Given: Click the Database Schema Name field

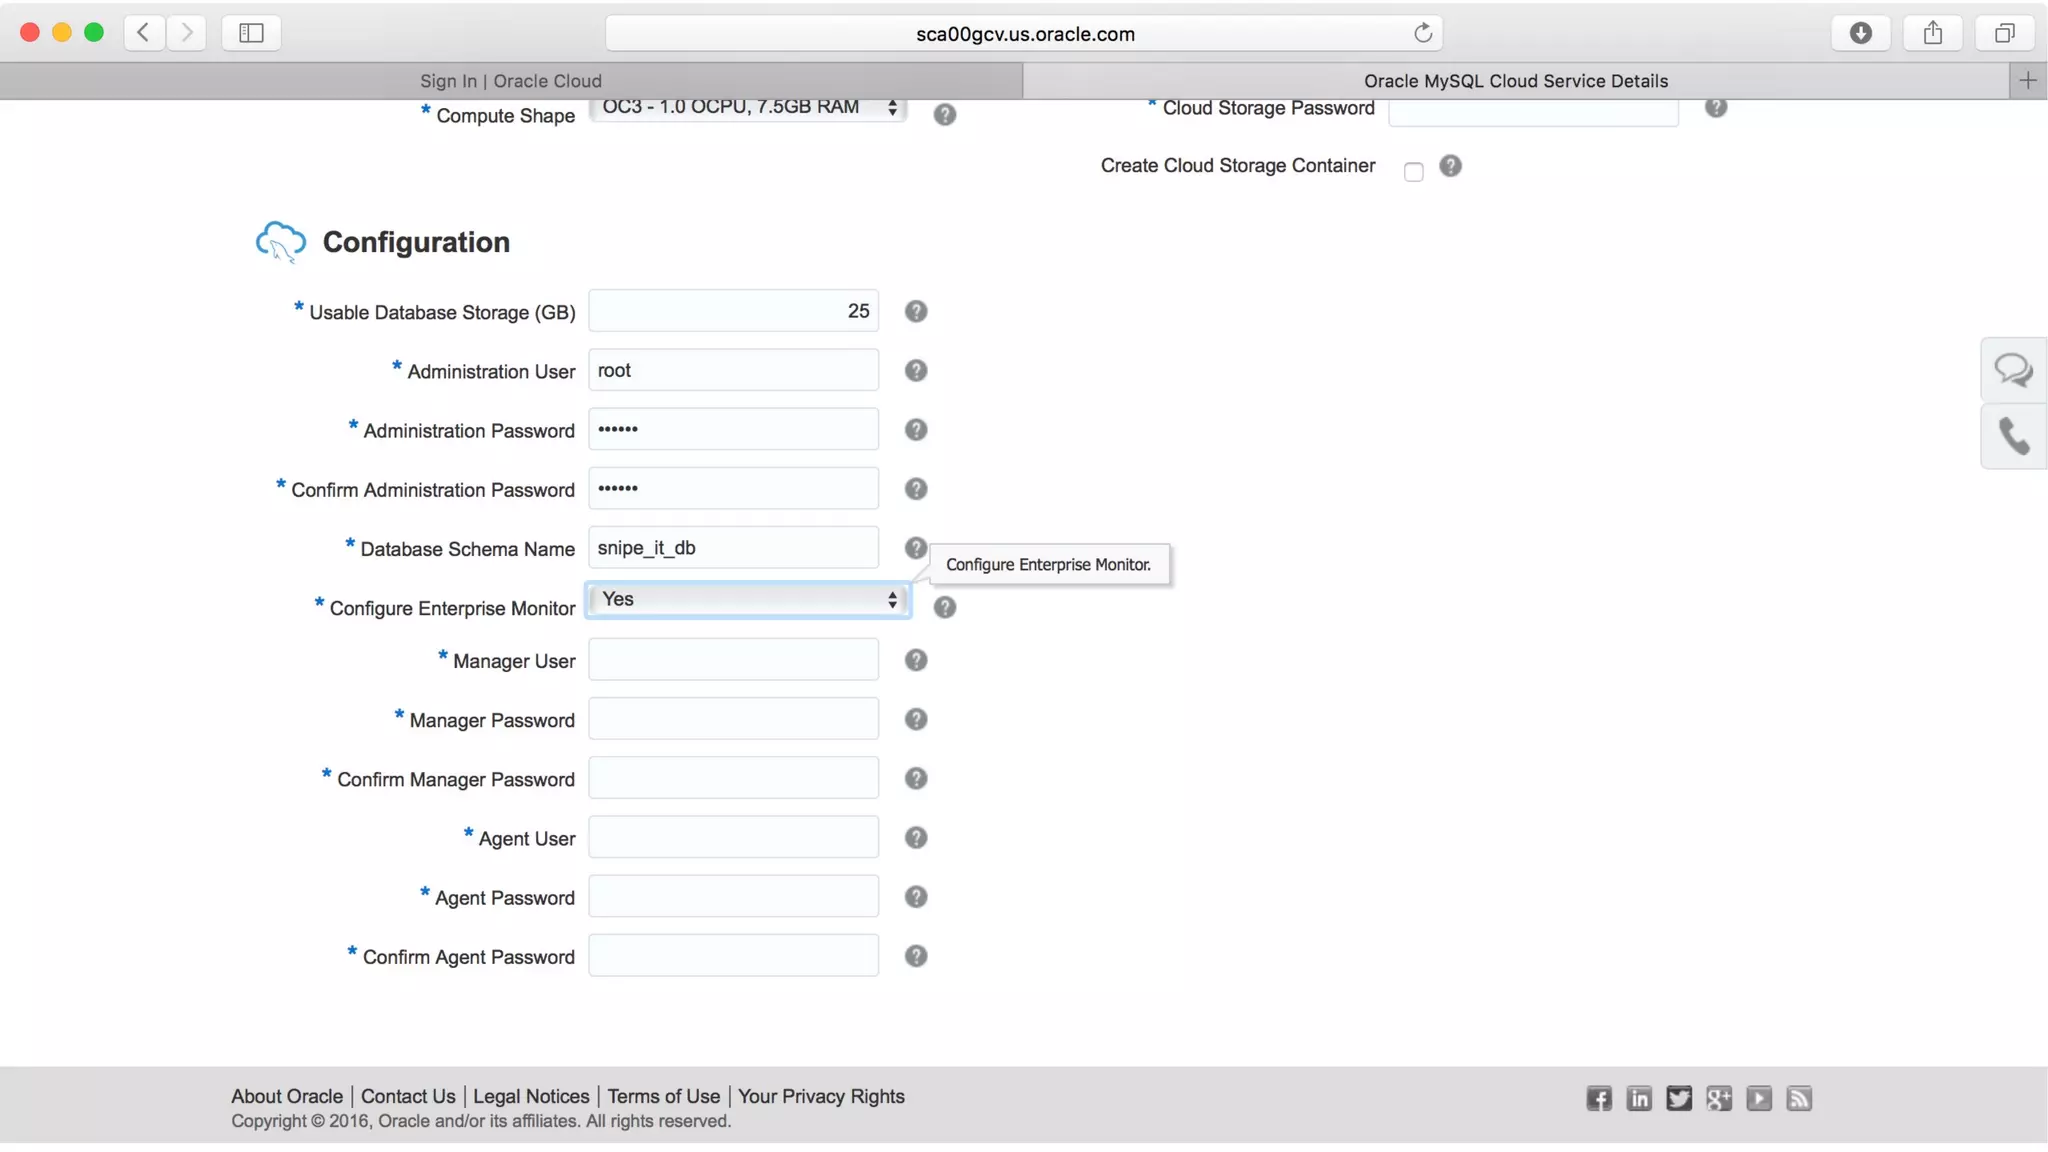Looking at the screenshot, I should click(x=733, y=548).
